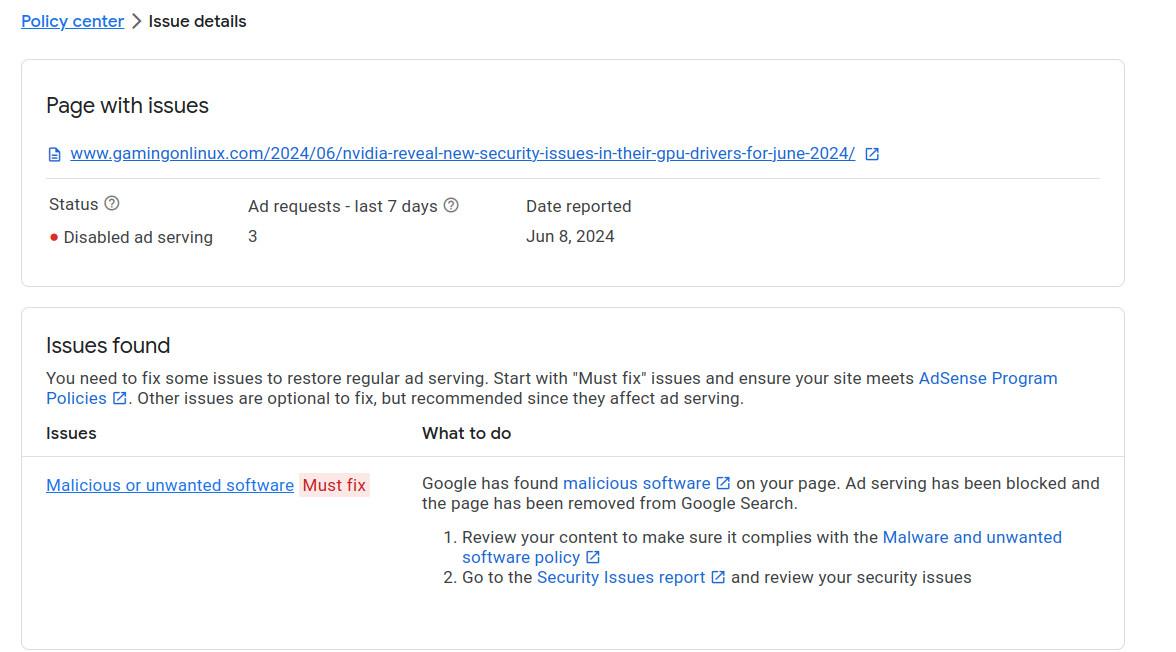Click the Policy center breadcrumb link
Viewport: 1176px width, 652px height.
pos(72,21)
